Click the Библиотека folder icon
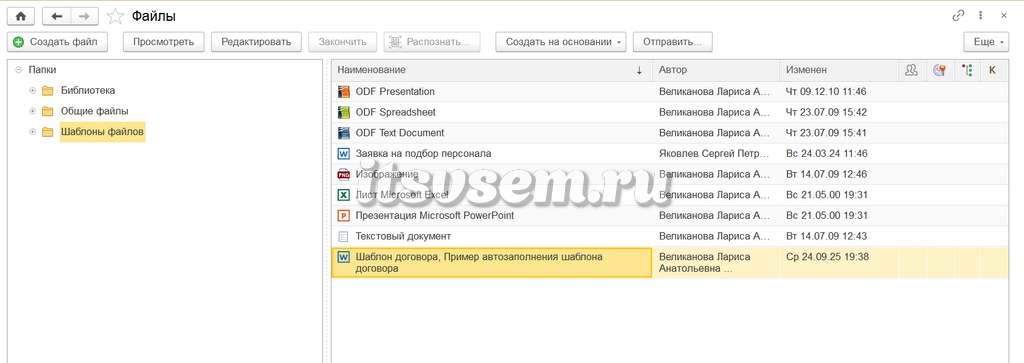 point(47,91)
